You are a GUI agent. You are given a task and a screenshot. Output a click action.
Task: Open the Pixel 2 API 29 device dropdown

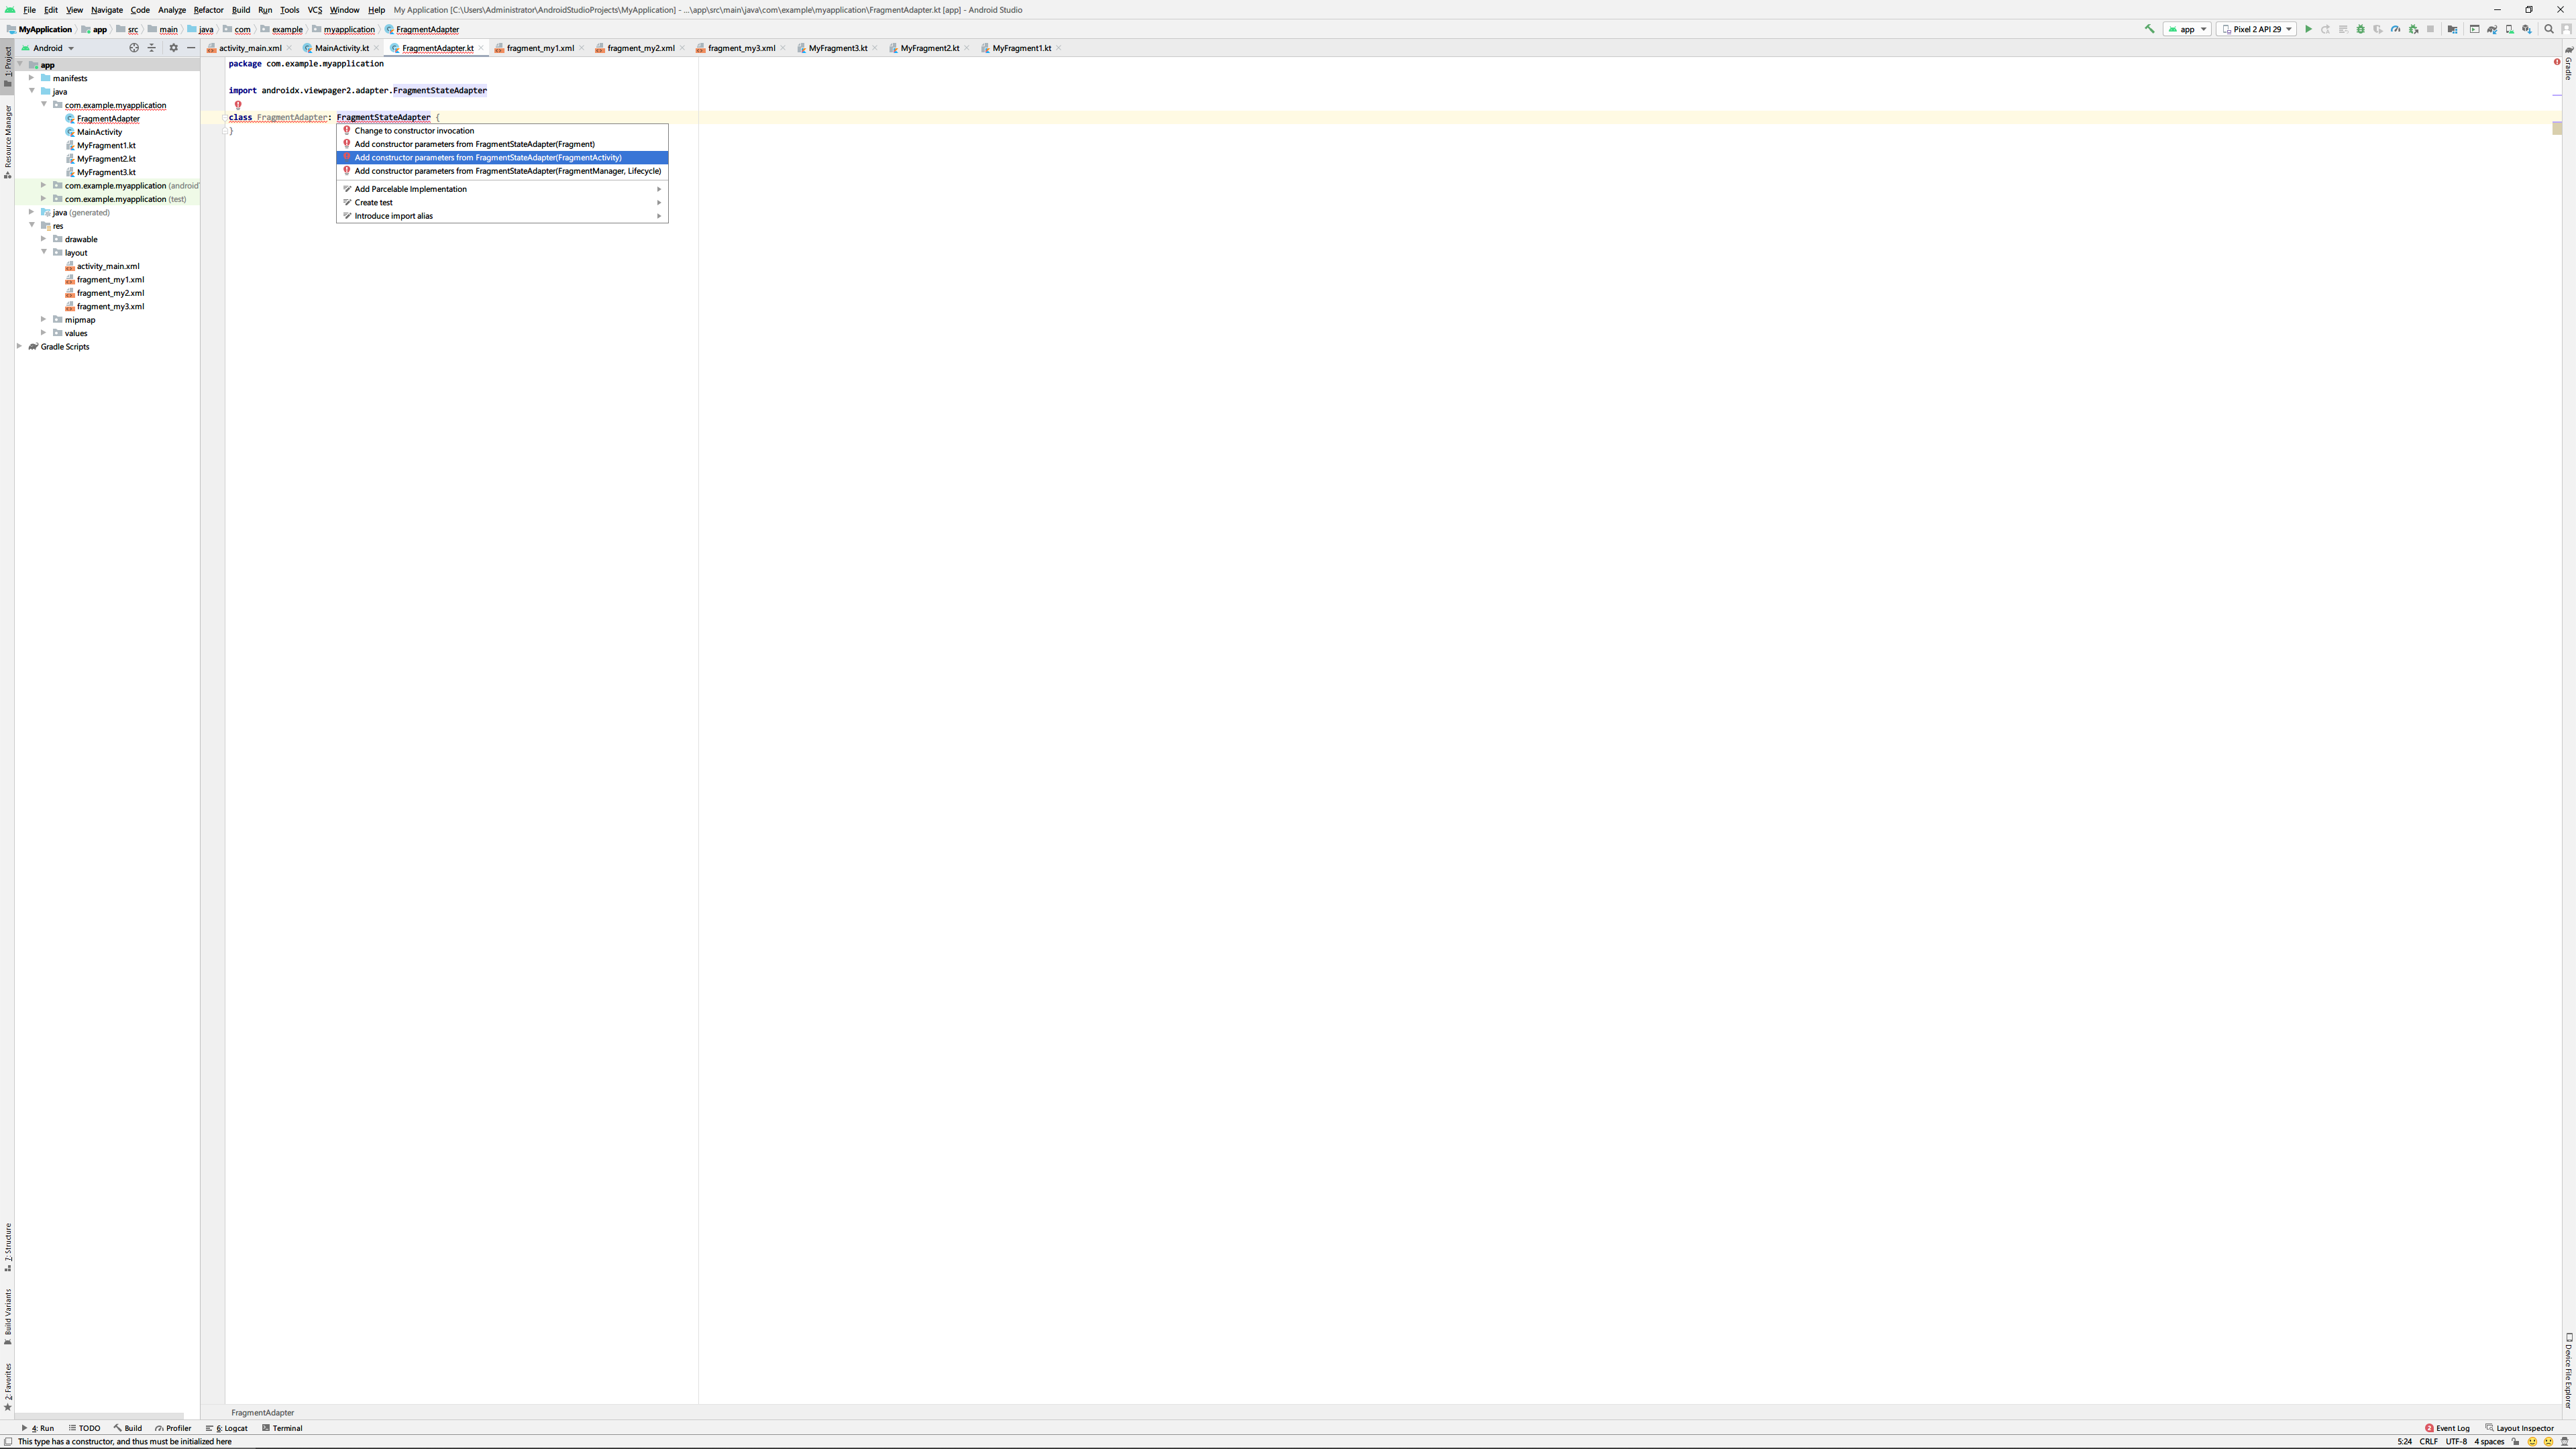click(x=2256, y=29)
